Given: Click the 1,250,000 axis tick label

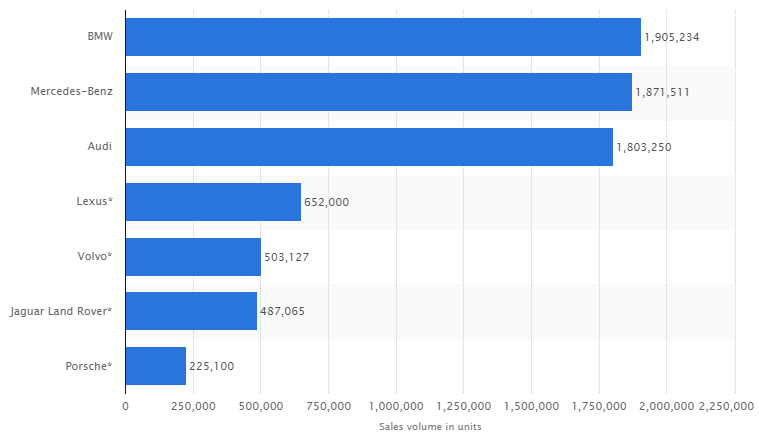Looking at the screenshot, I should pos(464,406).
